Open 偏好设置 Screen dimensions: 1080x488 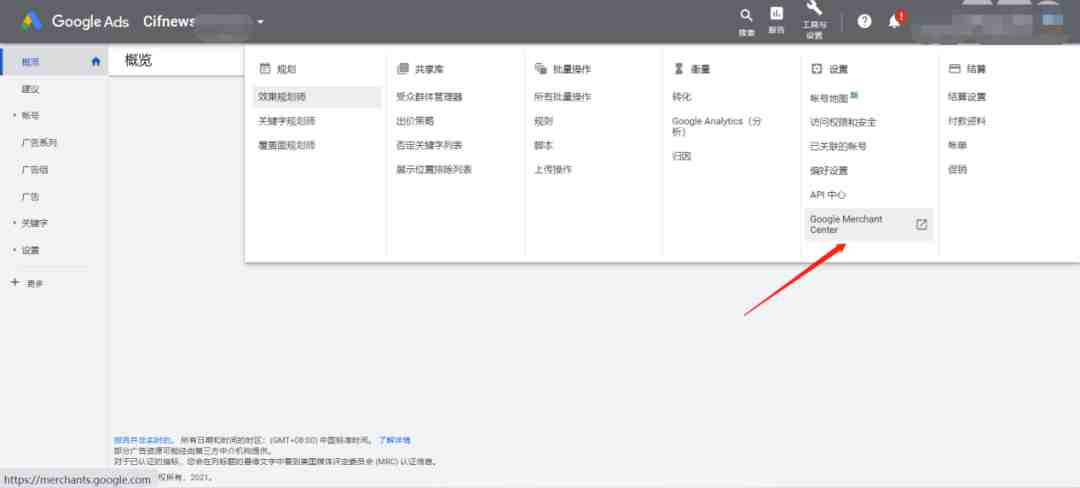click(x=829, y=171)
